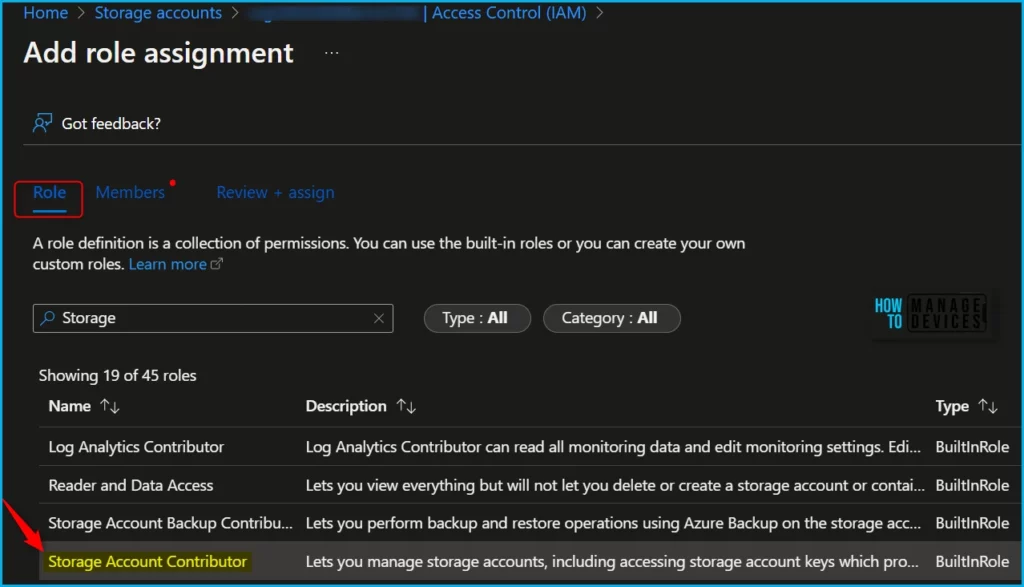
Task: Open the ellipsis menu beside Add role assignment
Action: 332,53
